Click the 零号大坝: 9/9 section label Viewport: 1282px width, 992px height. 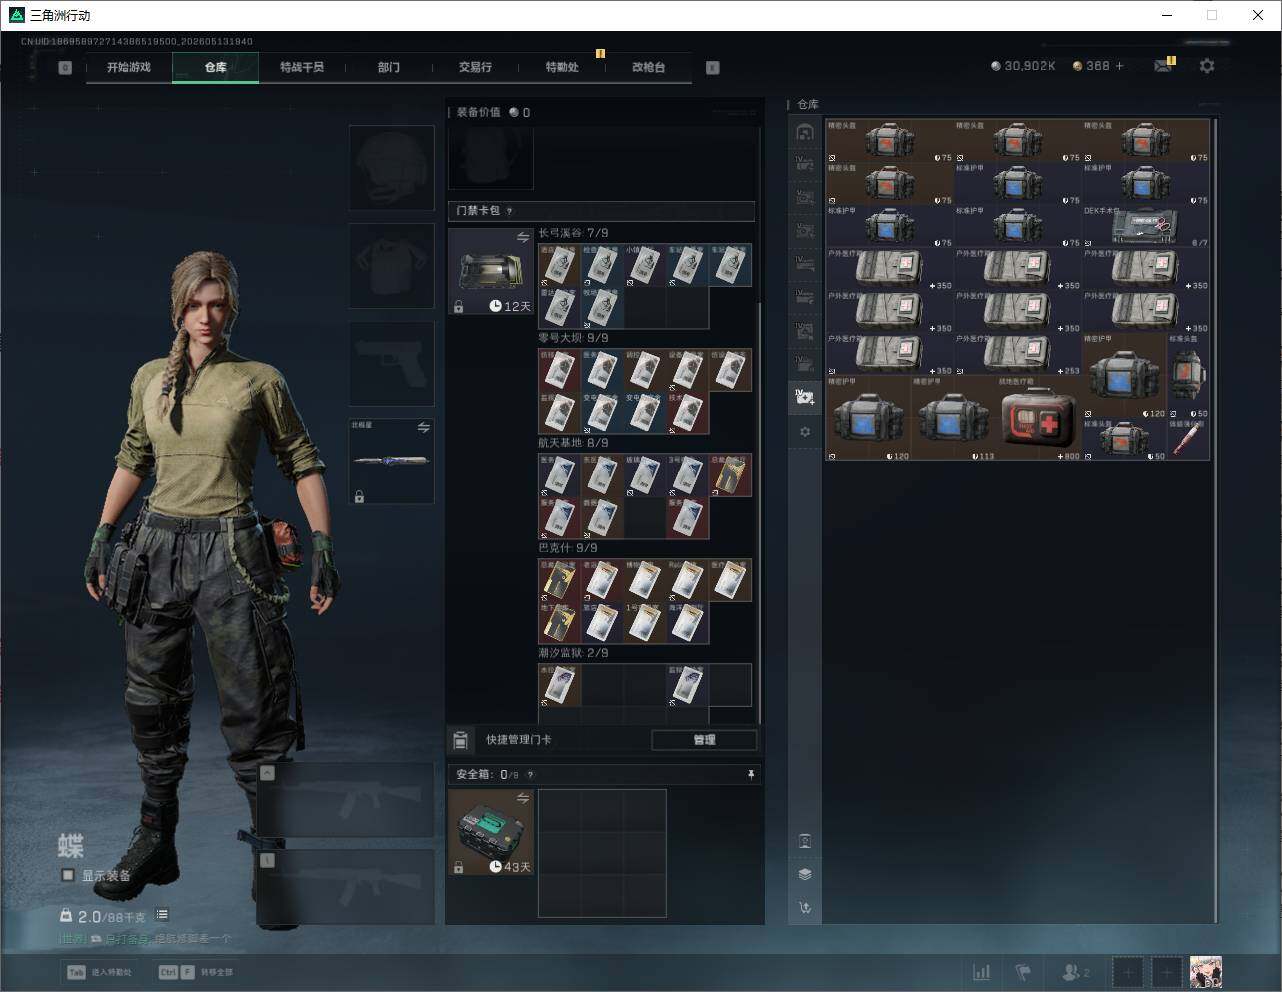[x=573, y=338]
